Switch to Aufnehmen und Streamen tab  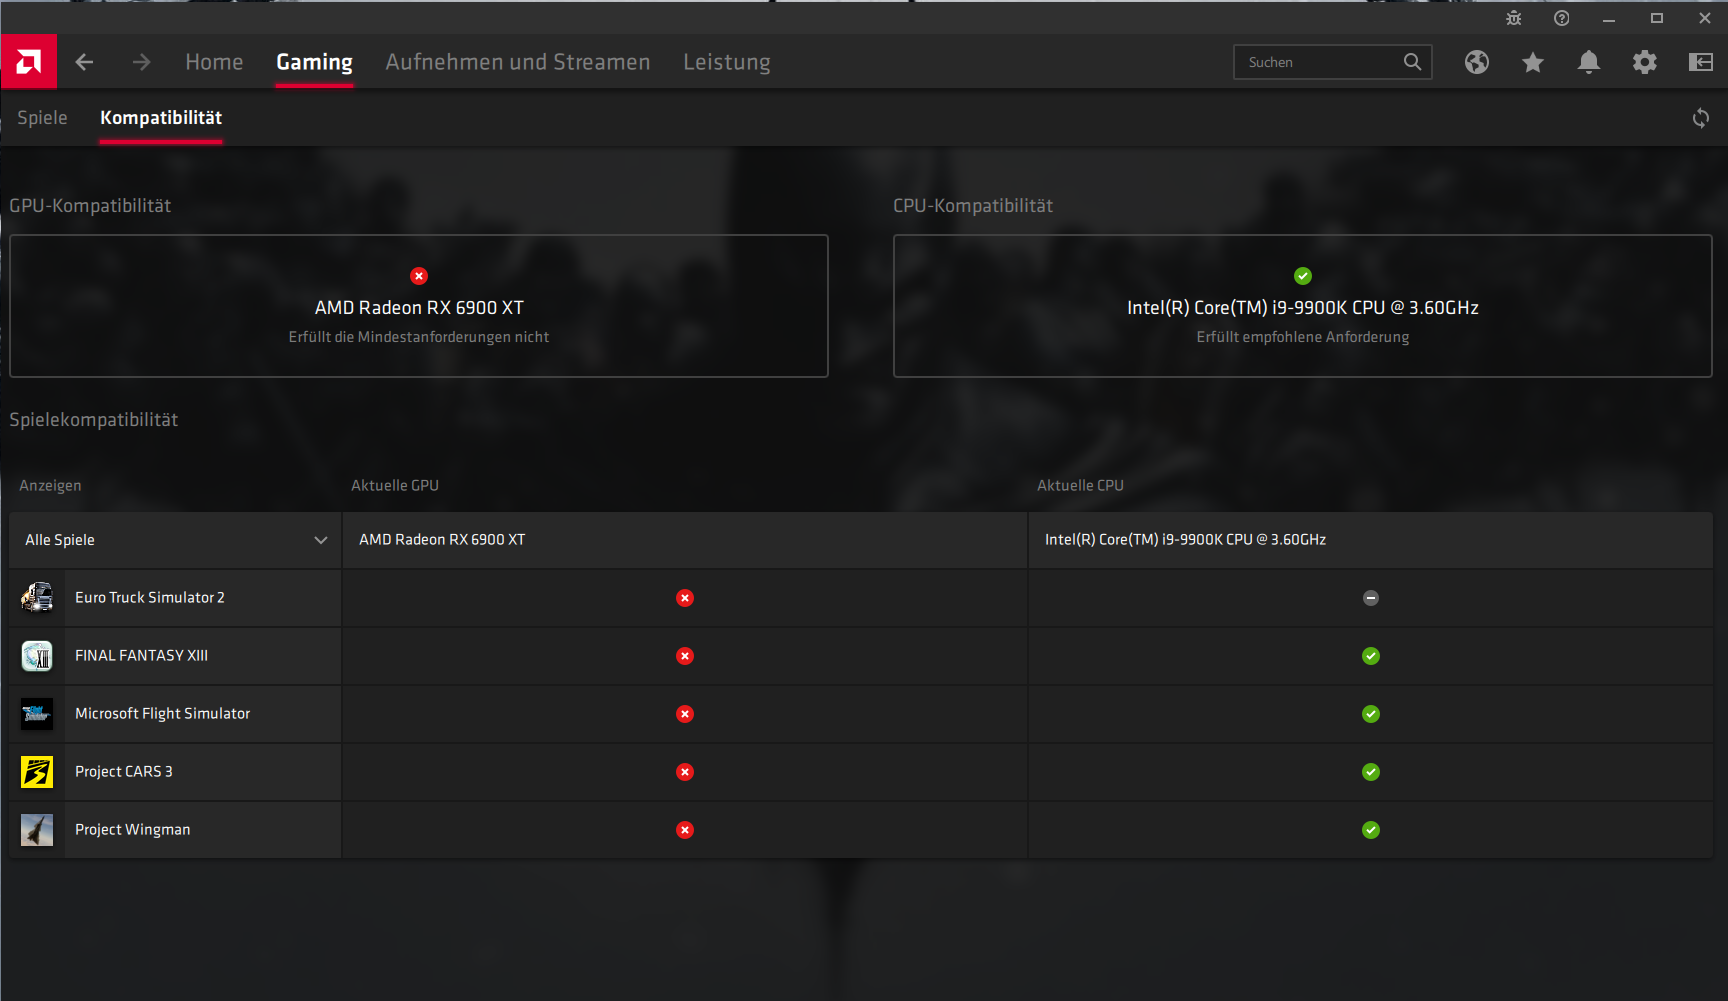coord(518,62)
